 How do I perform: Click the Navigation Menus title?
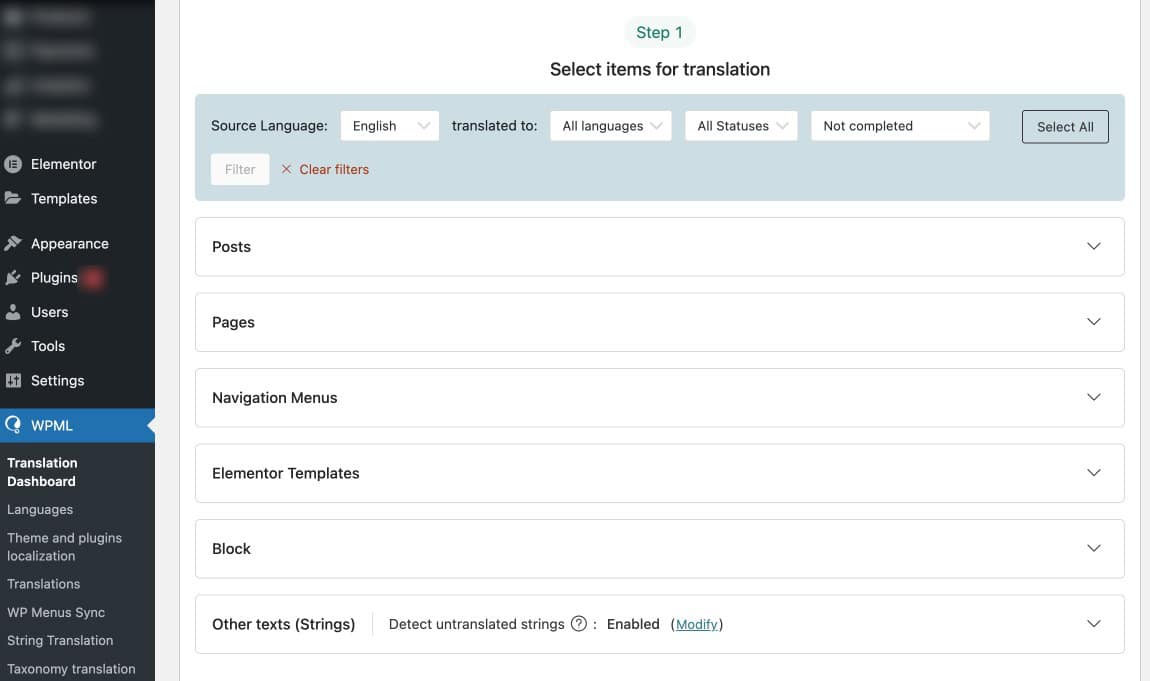[x=274, y=398]
